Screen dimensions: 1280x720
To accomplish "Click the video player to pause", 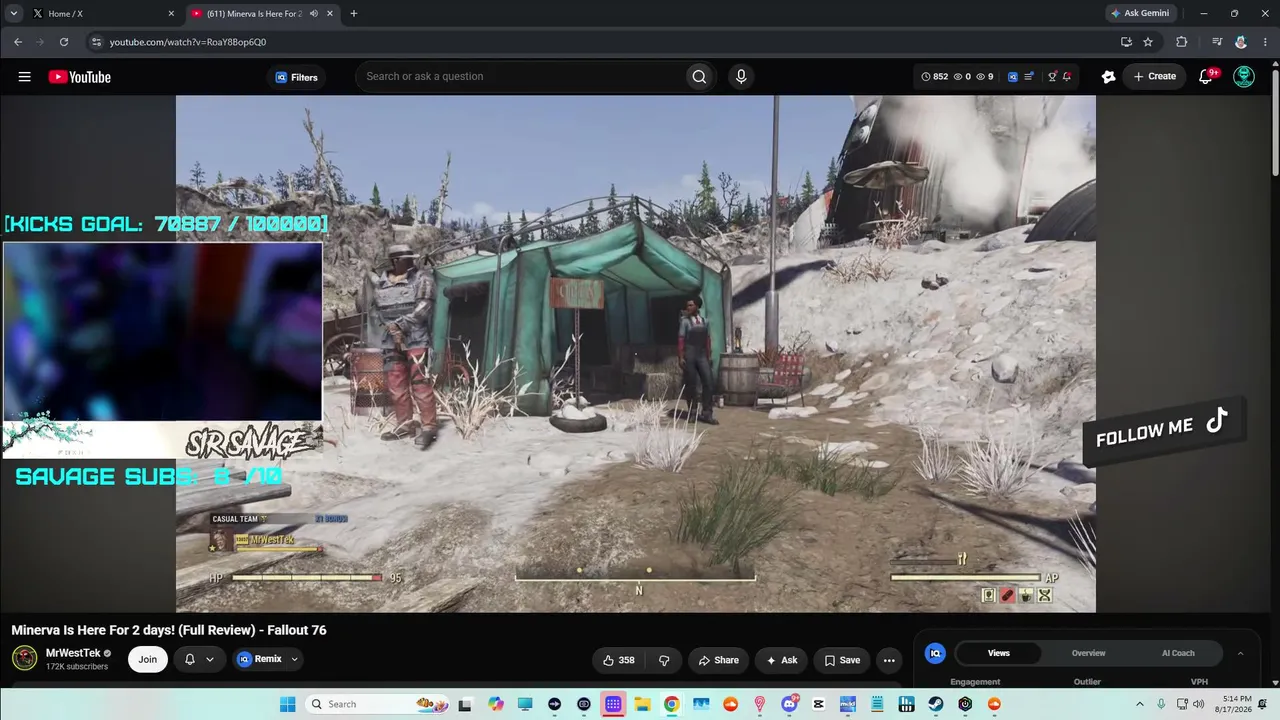I will 636,354.
